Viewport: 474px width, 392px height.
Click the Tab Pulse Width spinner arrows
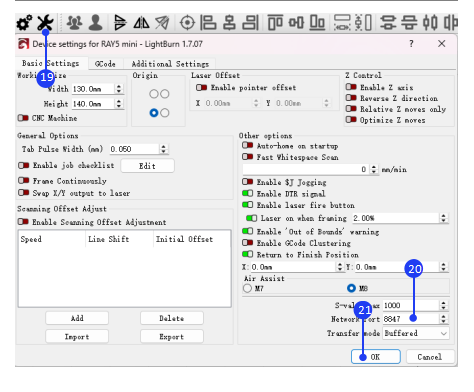tap(163, 149)
